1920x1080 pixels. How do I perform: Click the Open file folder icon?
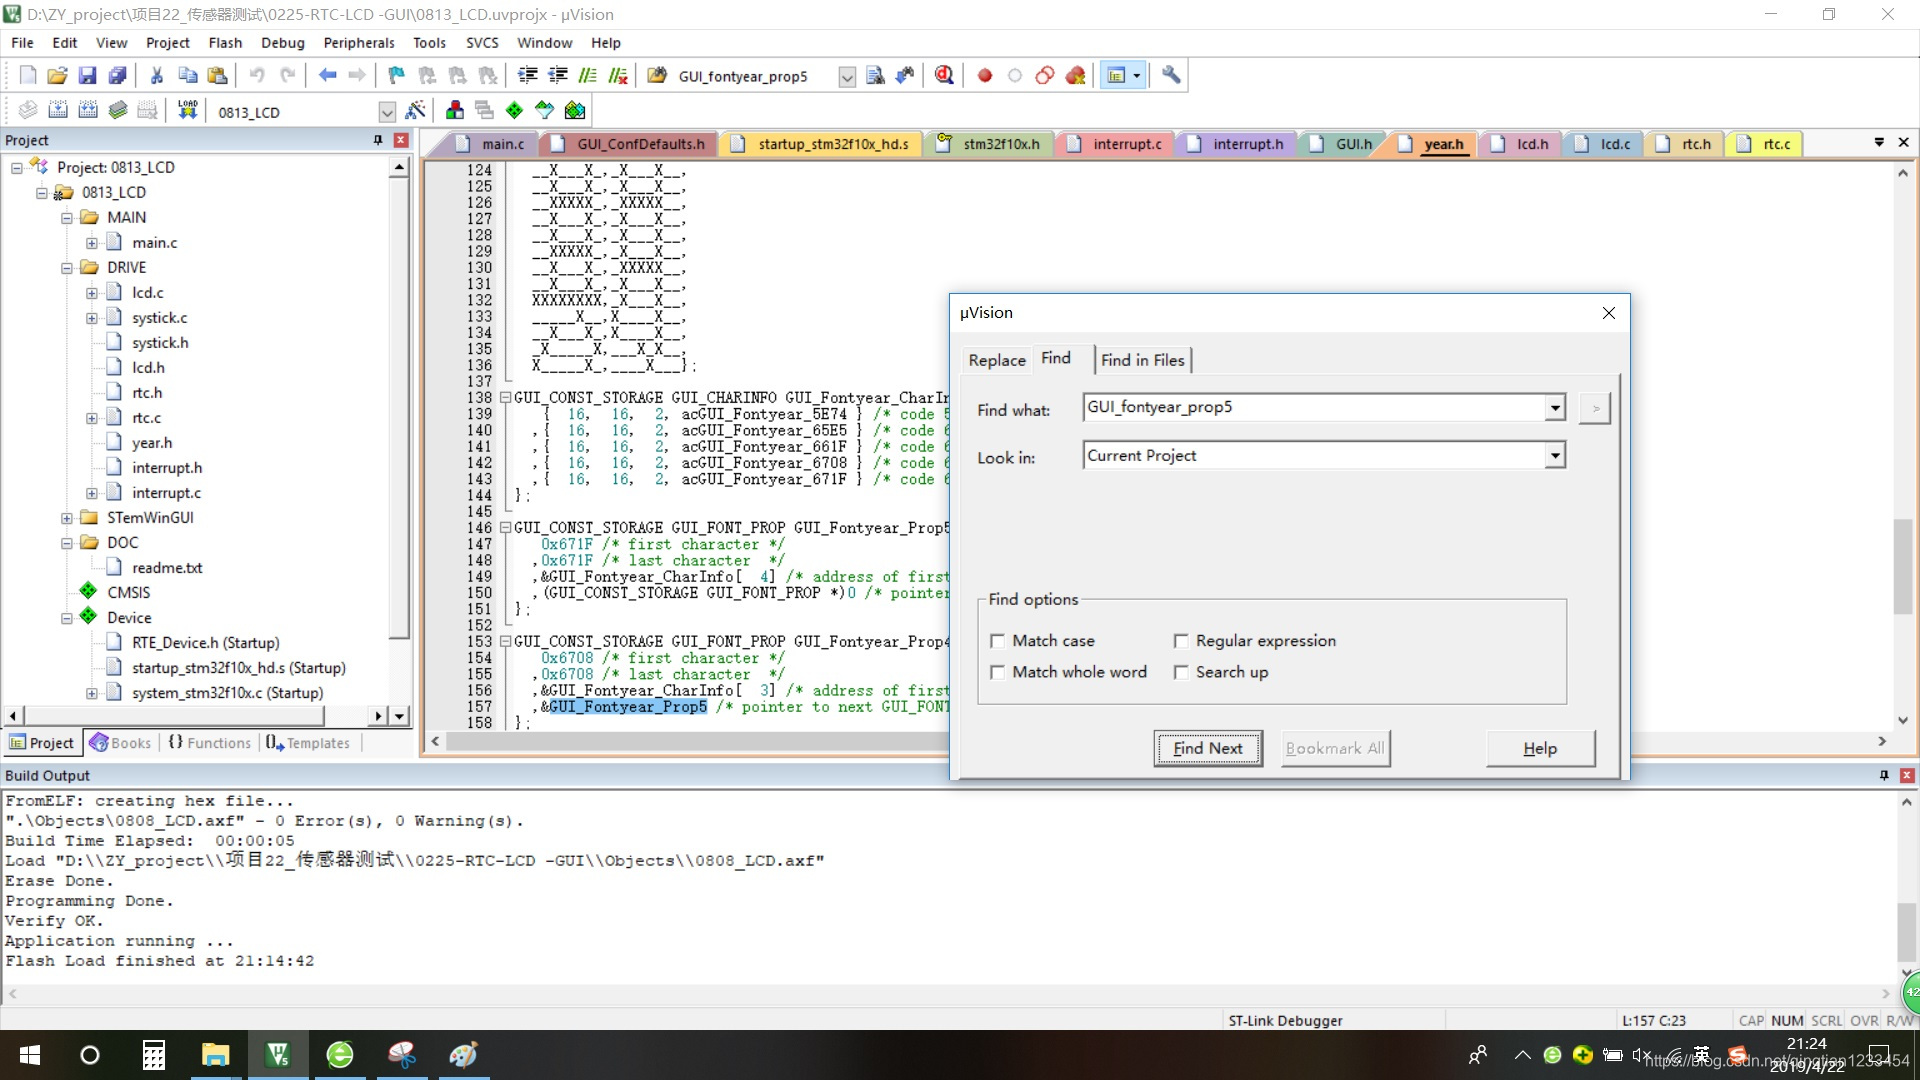[x=58, y=76]
